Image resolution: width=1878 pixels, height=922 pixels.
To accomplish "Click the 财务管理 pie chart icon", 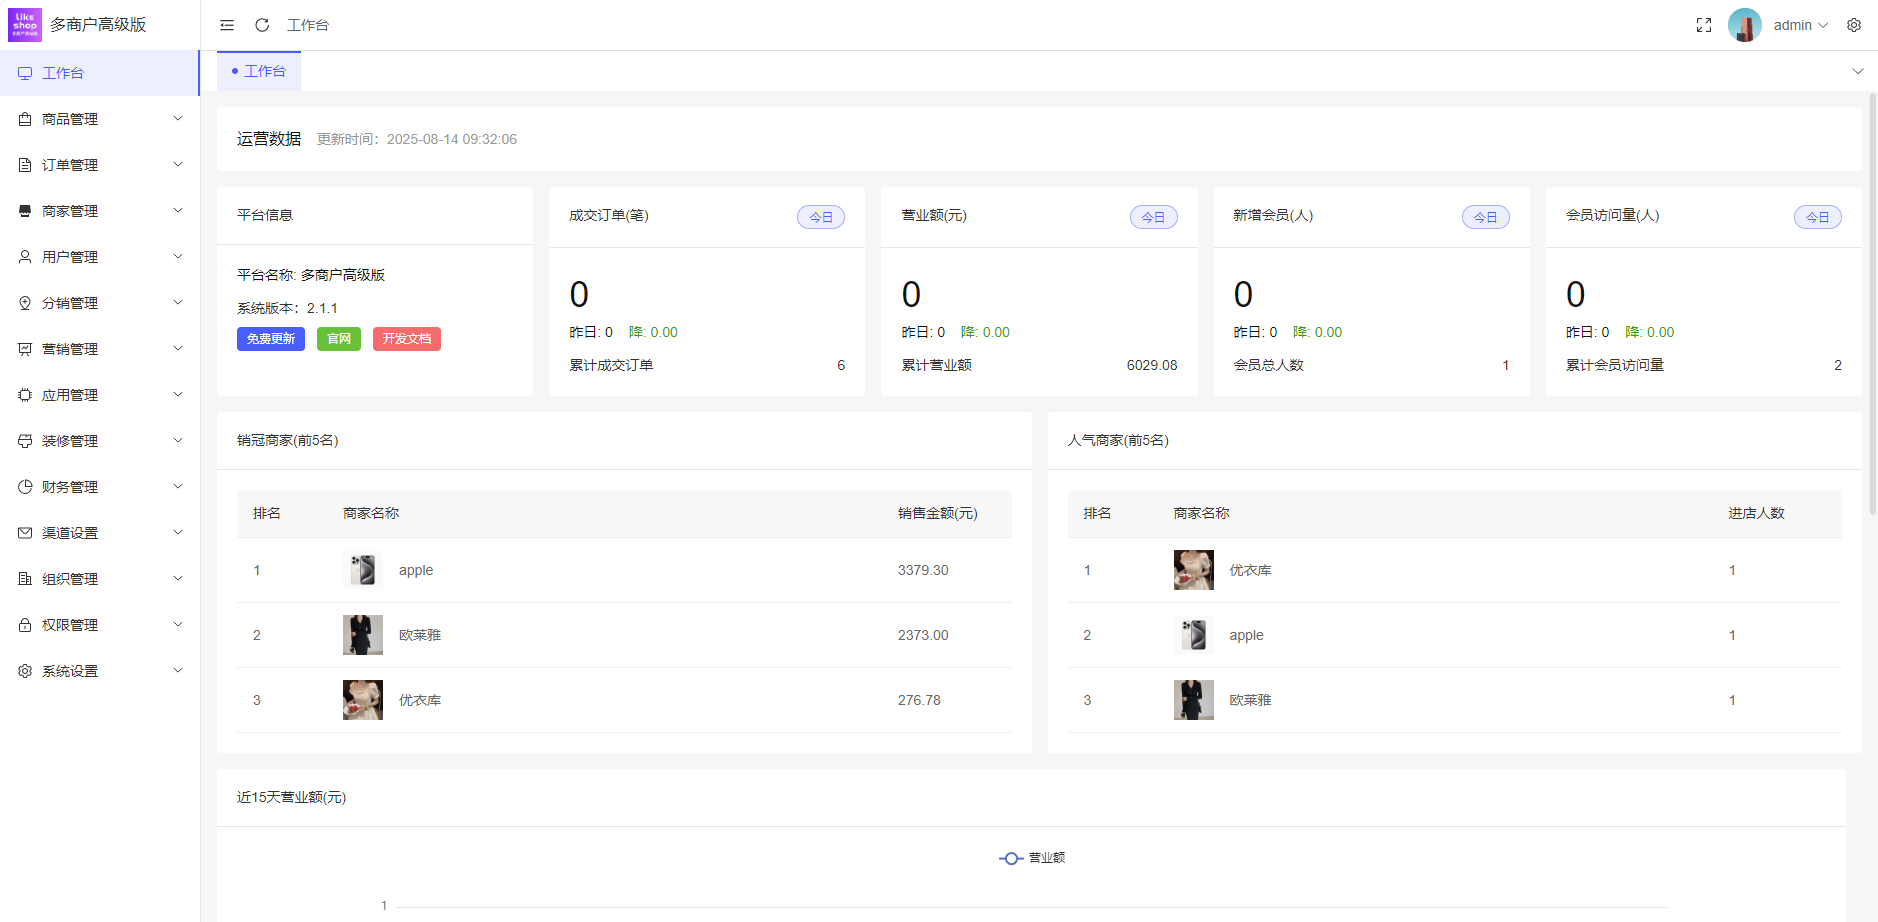I will tap(25, 487).
